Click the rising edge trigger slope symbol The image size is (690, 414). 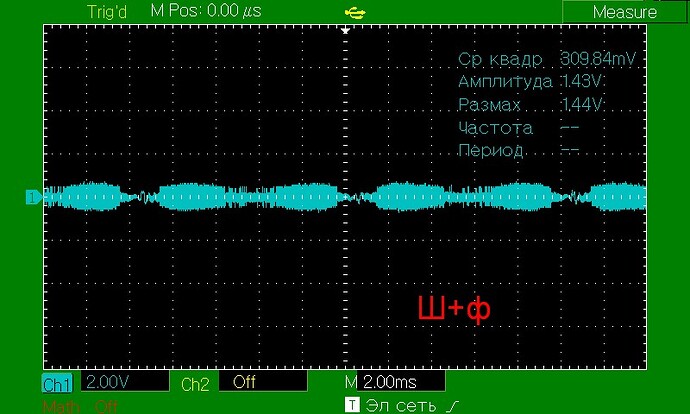(455, 405)
